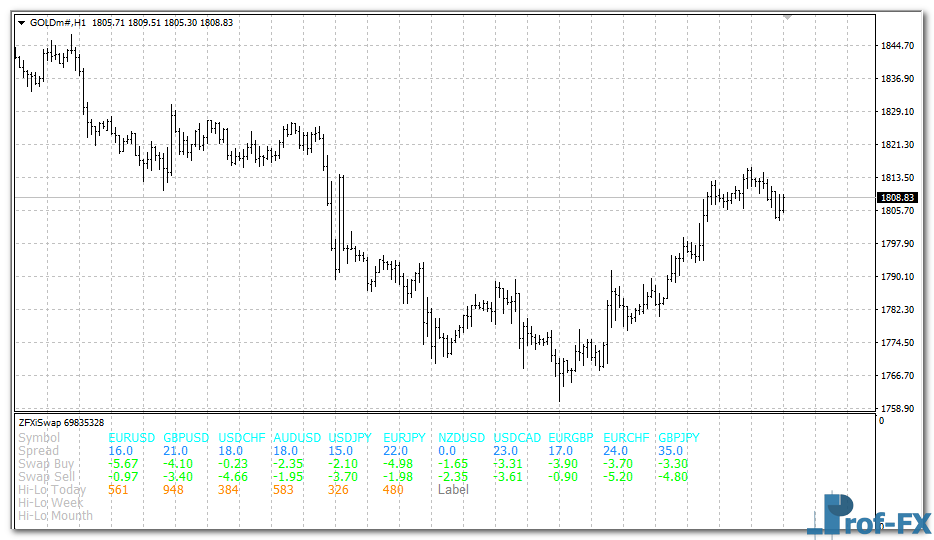Click the NZDUSD symbol header
Image resolution: width=934 pixels, height=540 pixels.
click(461, 438)
